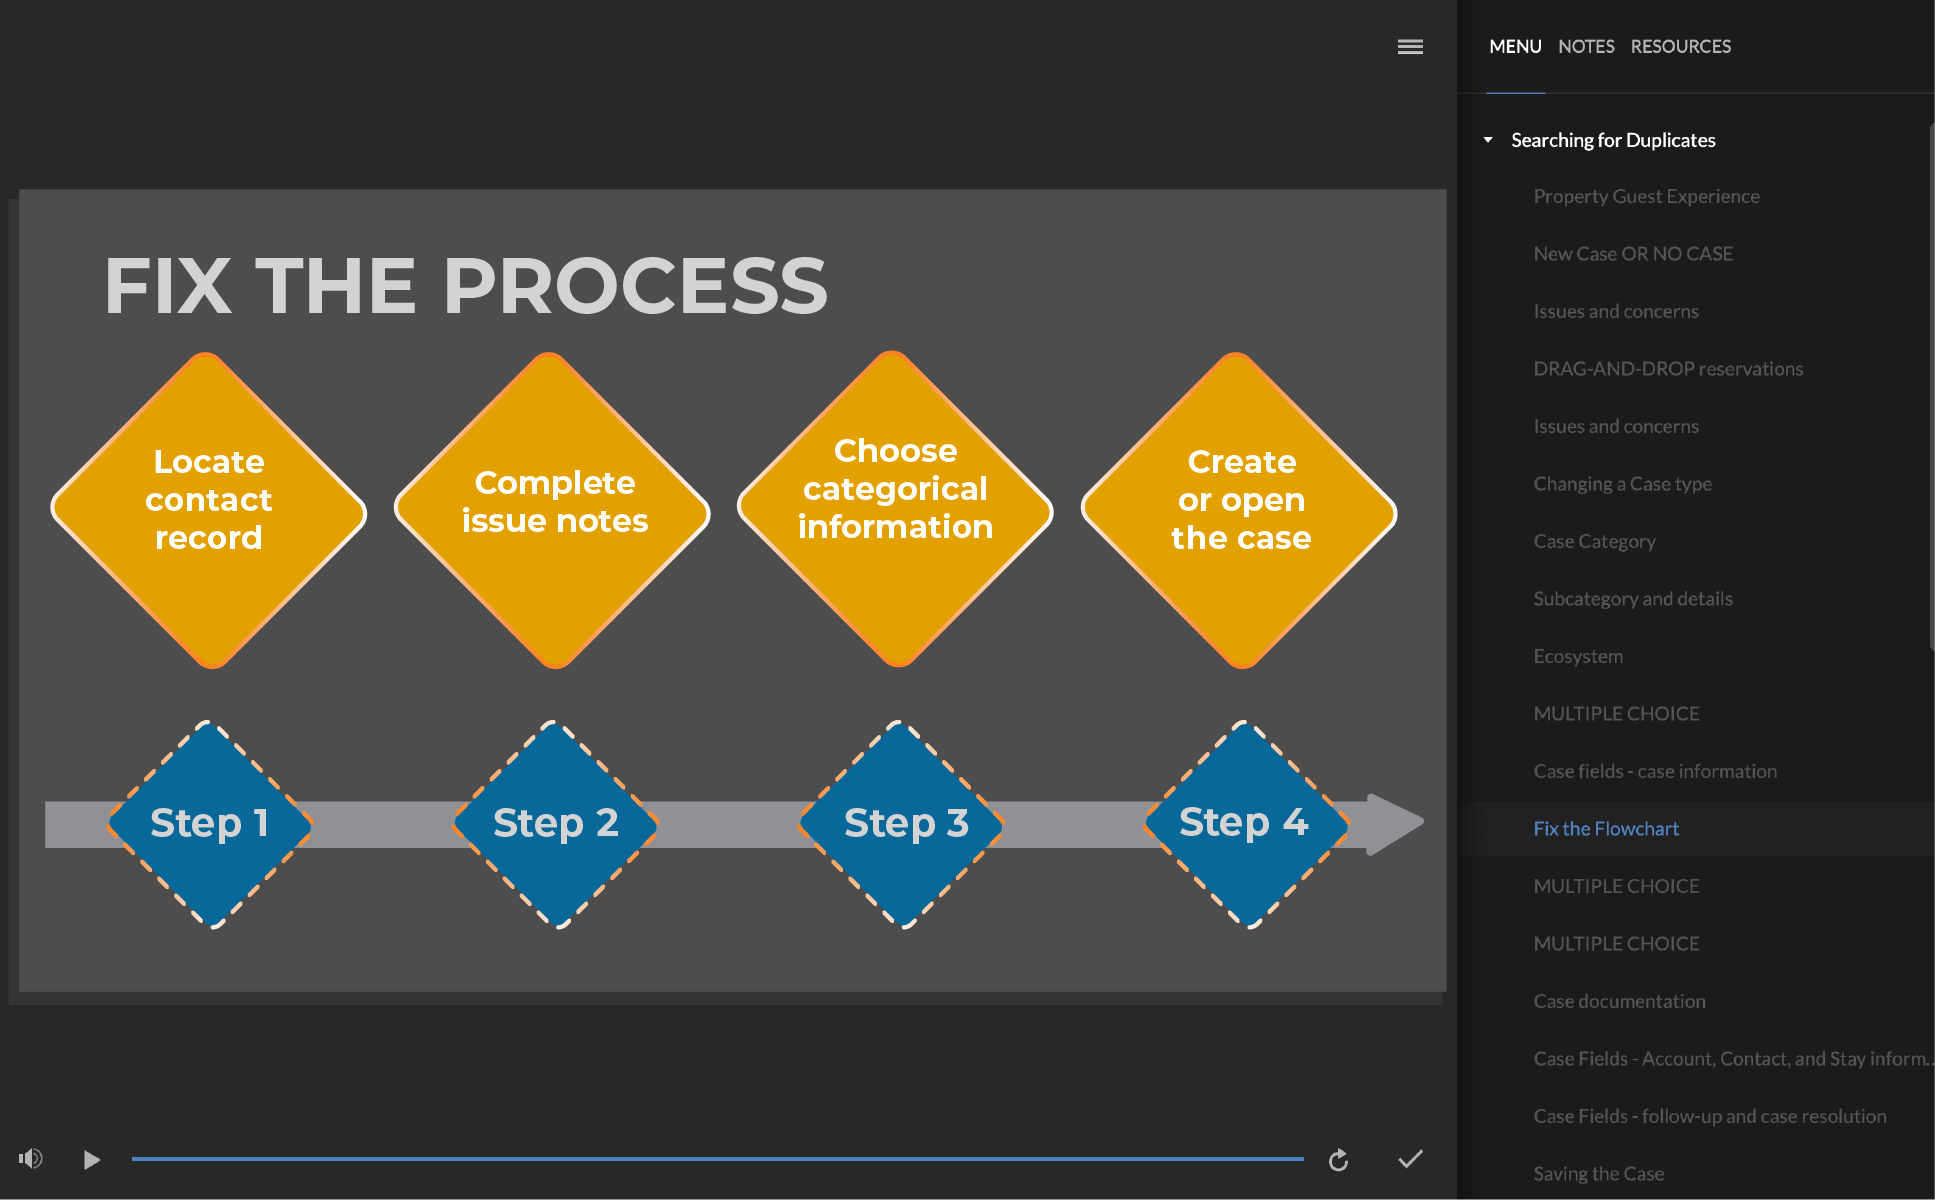The width and height of the screenshot is (1935, 1200).
Task: Switch to the NOTES tab
Action: click(1586, 47)
